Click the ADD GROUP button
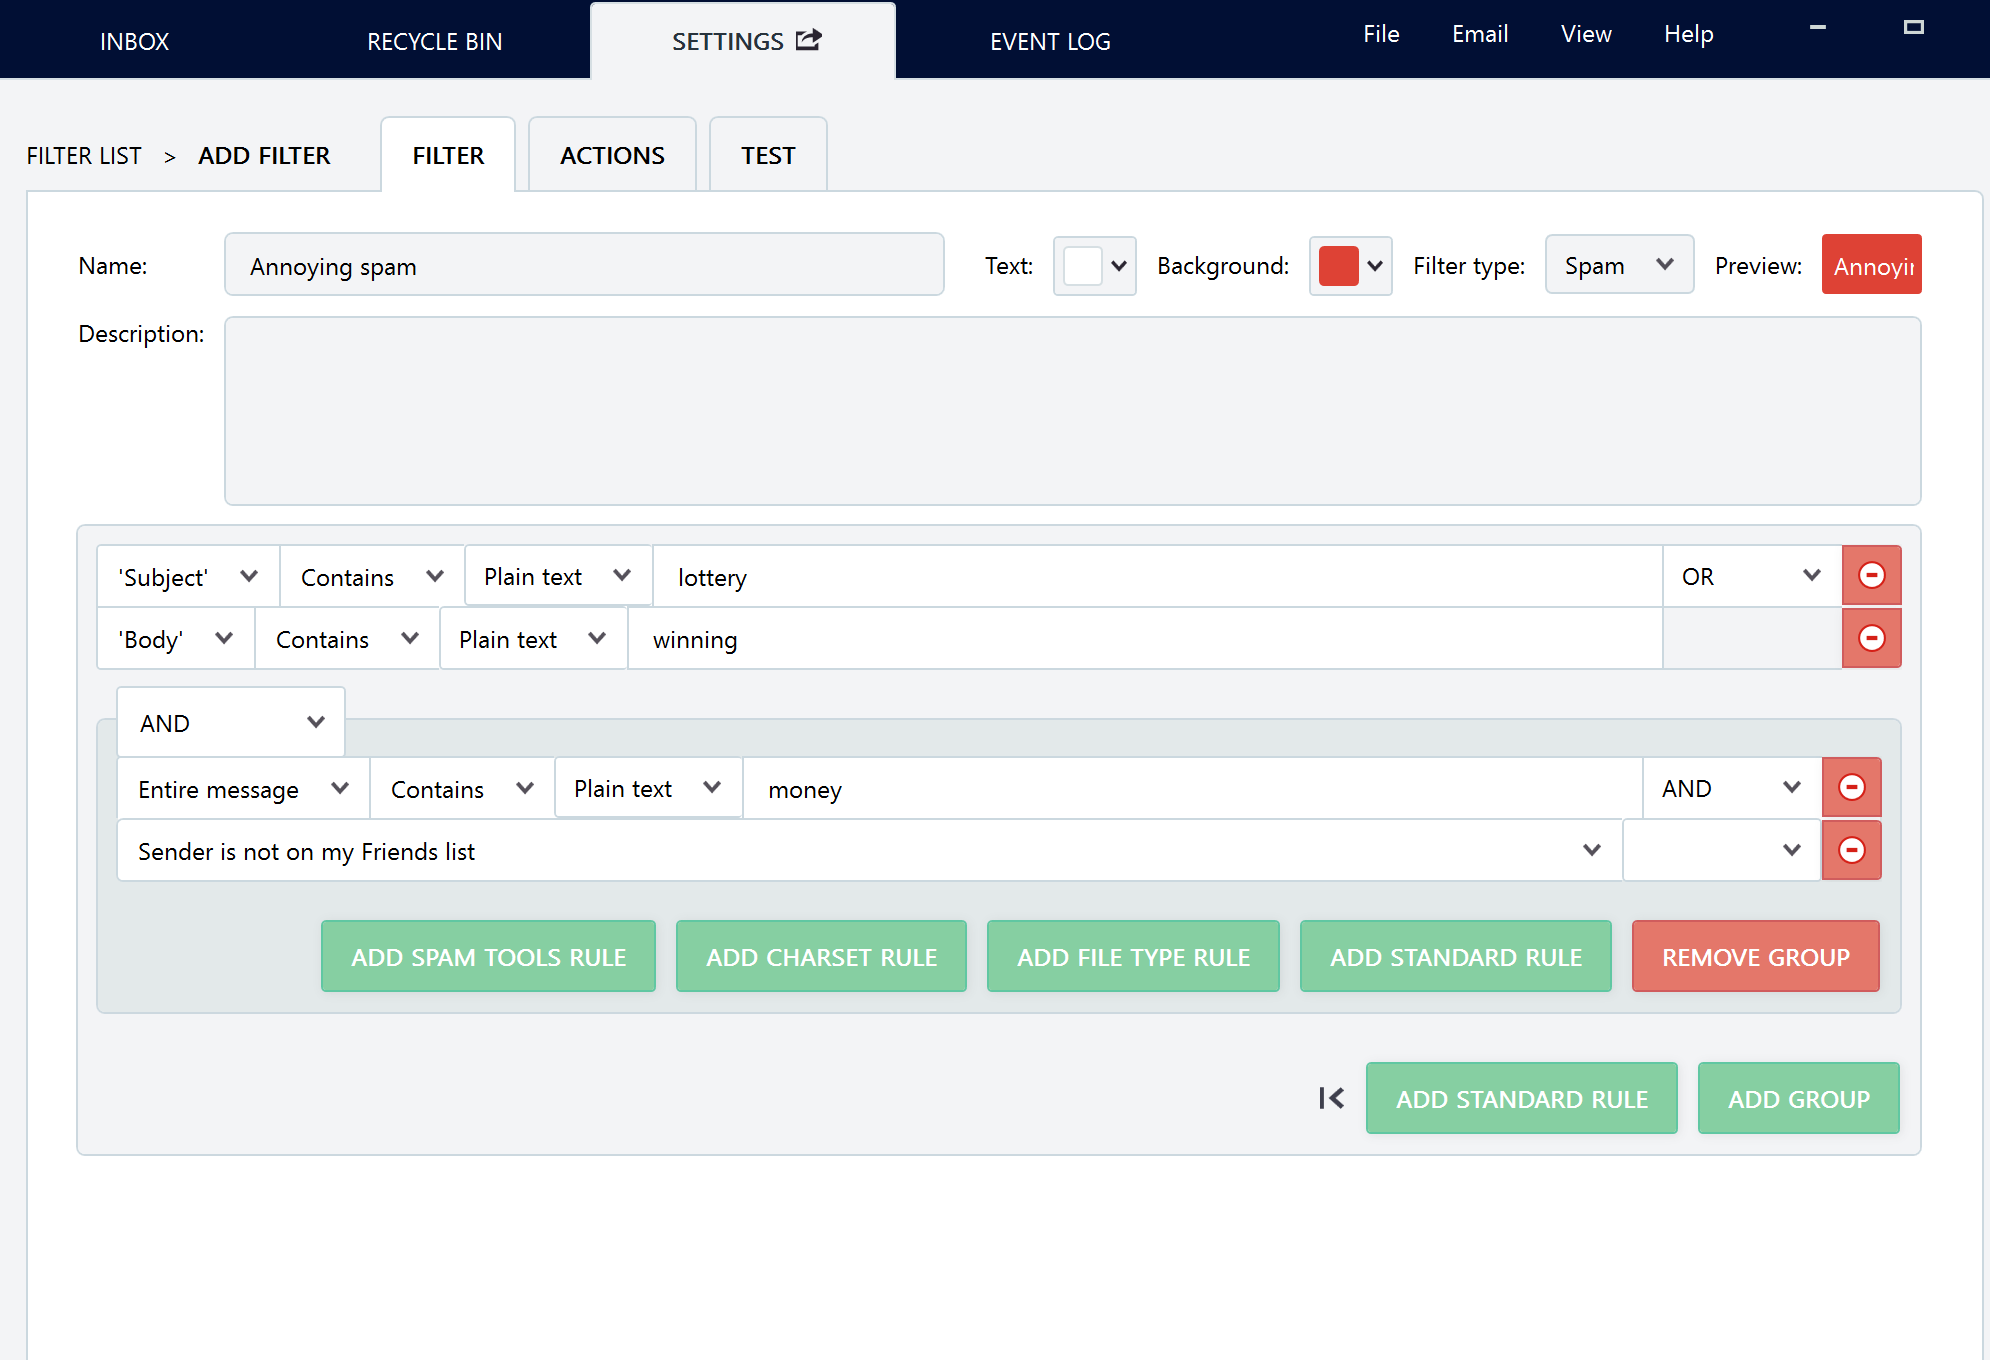The width and height of the screenshot is (1990, 1360). point(1798,1098)
